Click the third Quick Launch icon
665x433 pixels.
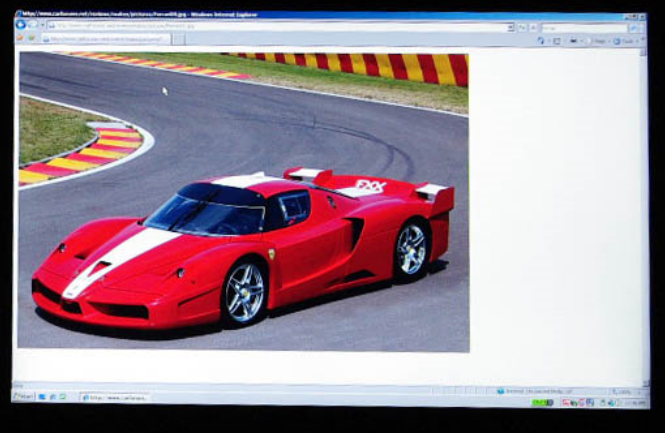[63, 397]
